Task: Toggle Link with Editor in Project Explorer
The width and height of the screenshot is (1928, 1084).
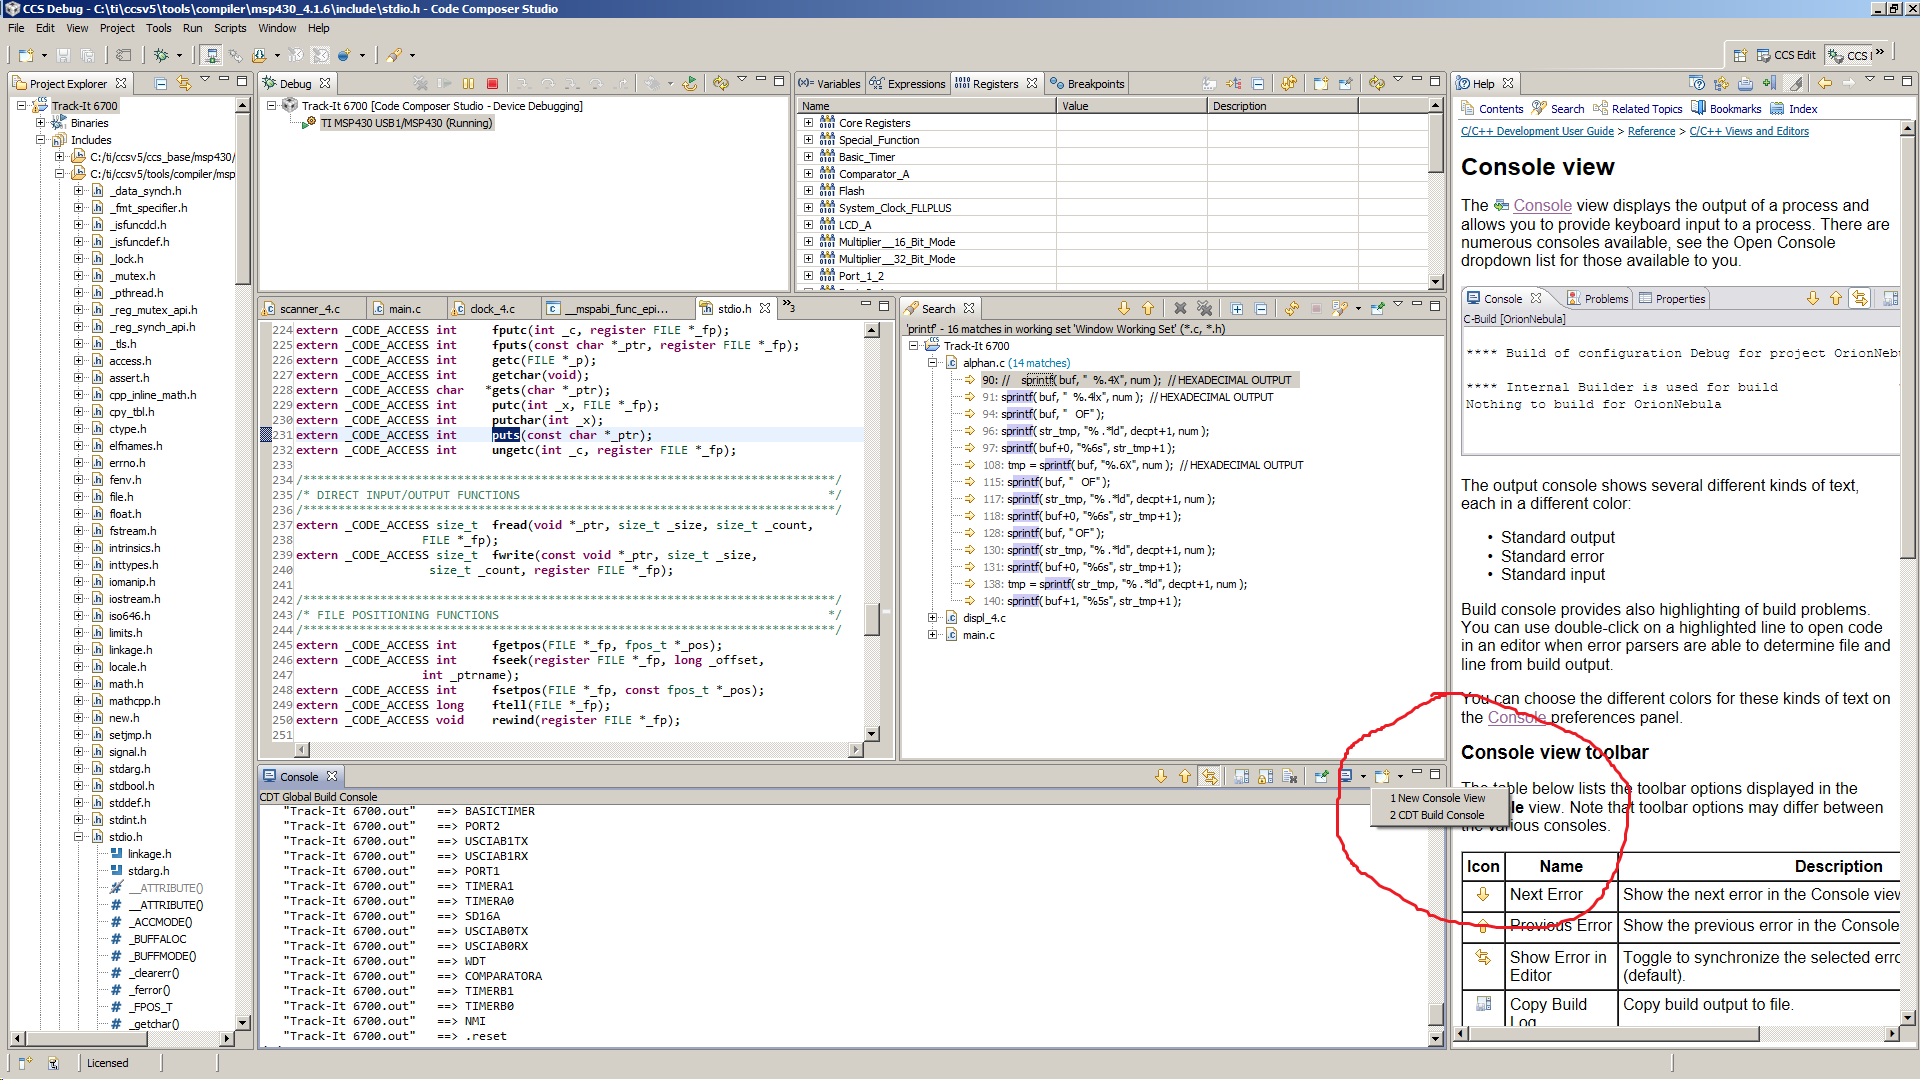Action: 183,83
